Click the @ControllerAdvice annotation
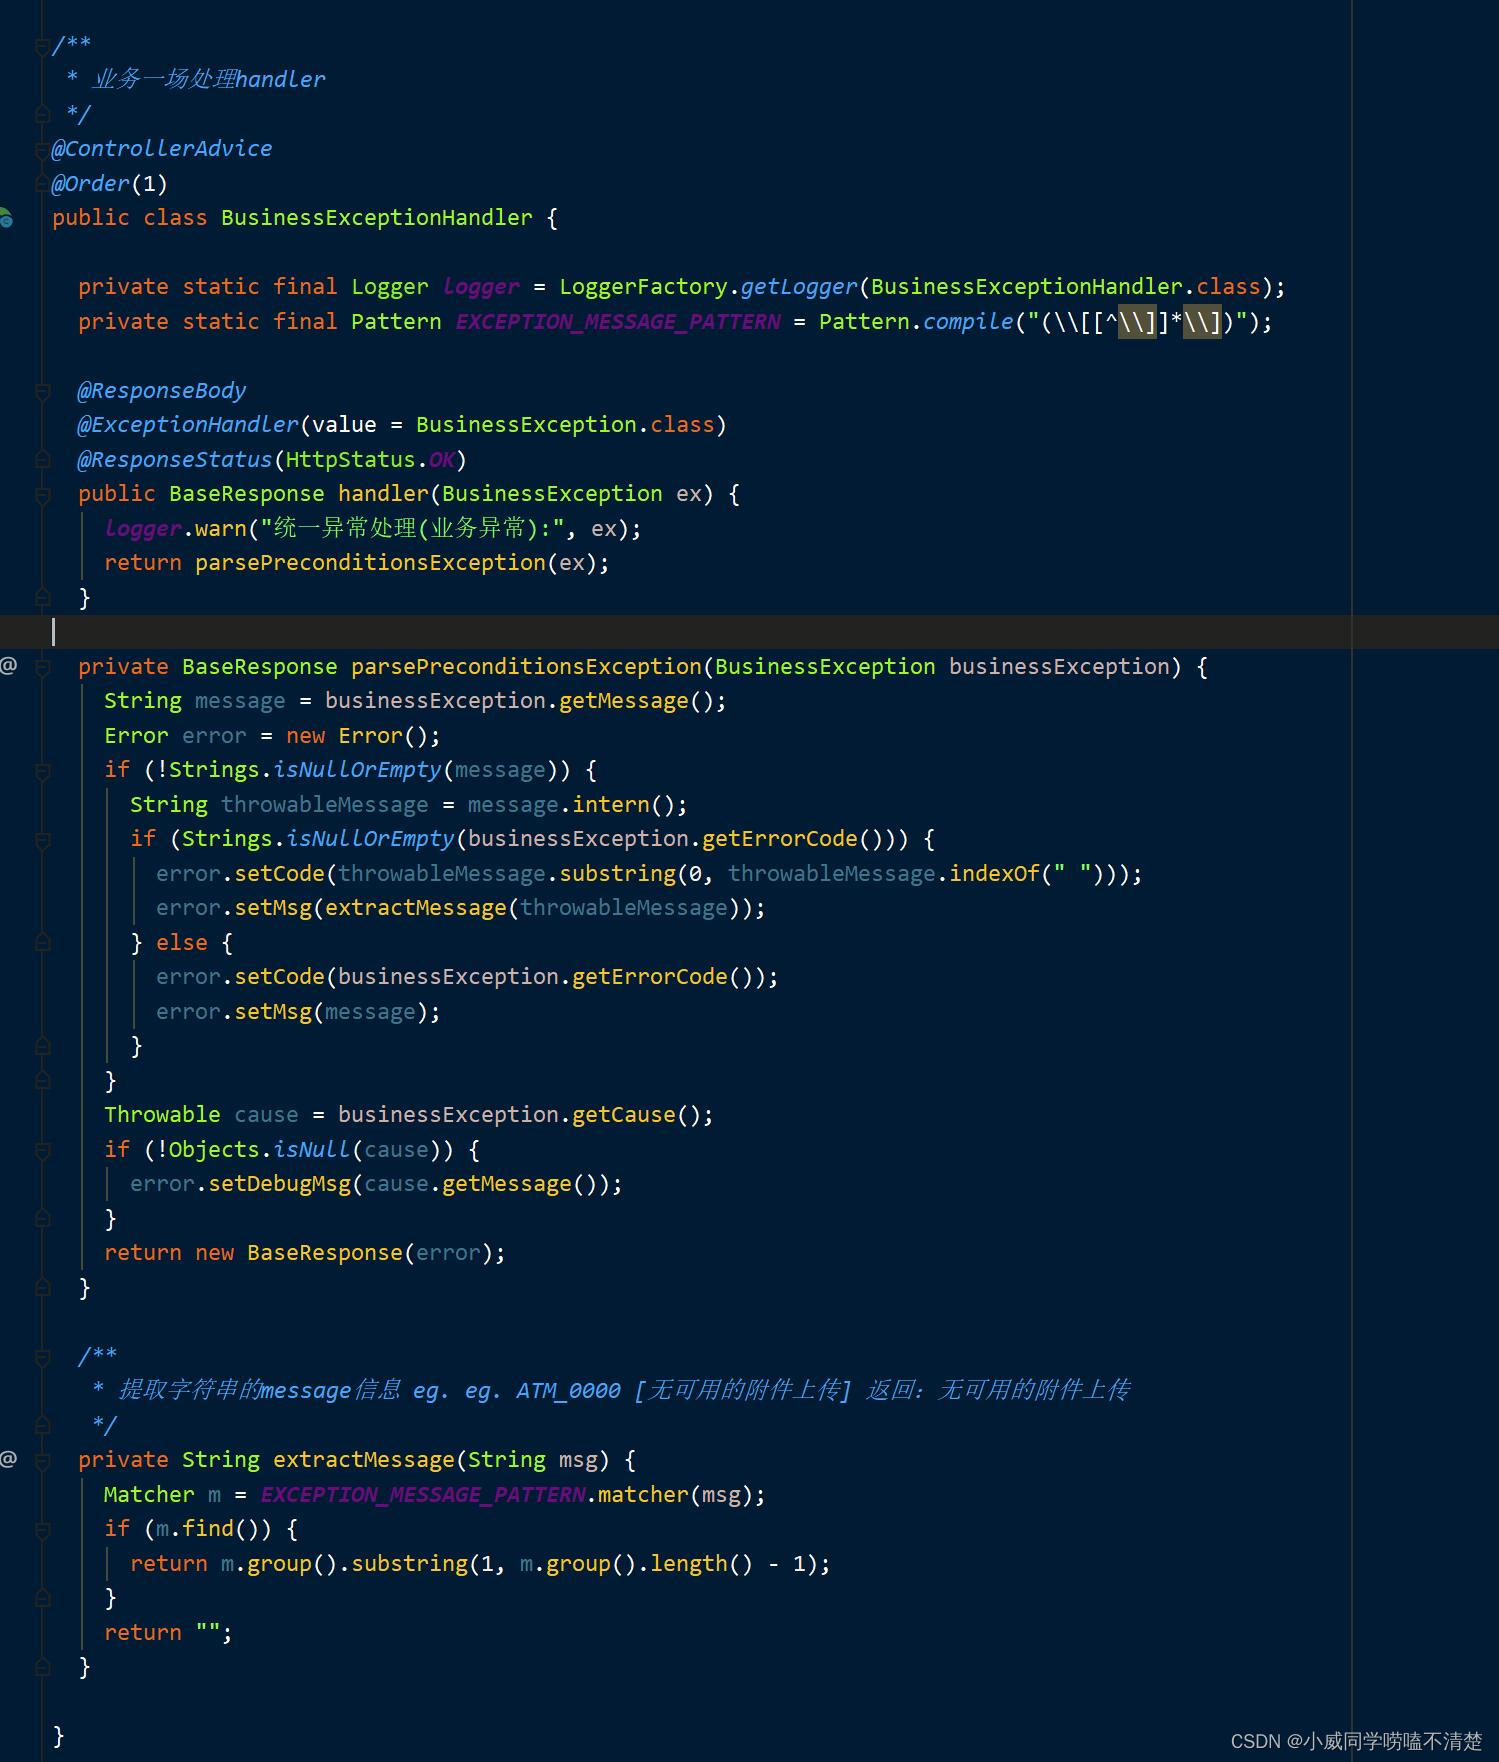Viewport: 1499px width, 1762px height. tap(162, 148)
